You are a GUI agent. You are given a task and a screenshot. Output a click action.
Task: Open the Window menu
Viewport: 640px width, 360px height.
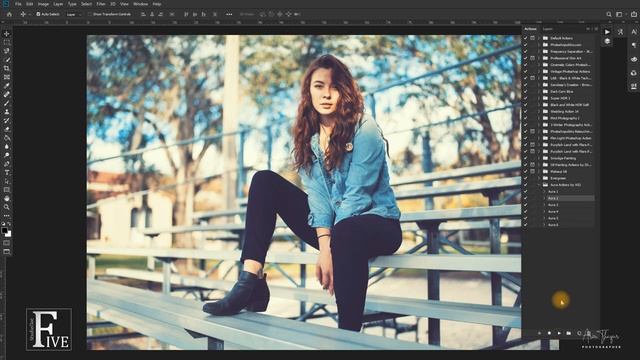pyautogui.click(x=140, y=4)
